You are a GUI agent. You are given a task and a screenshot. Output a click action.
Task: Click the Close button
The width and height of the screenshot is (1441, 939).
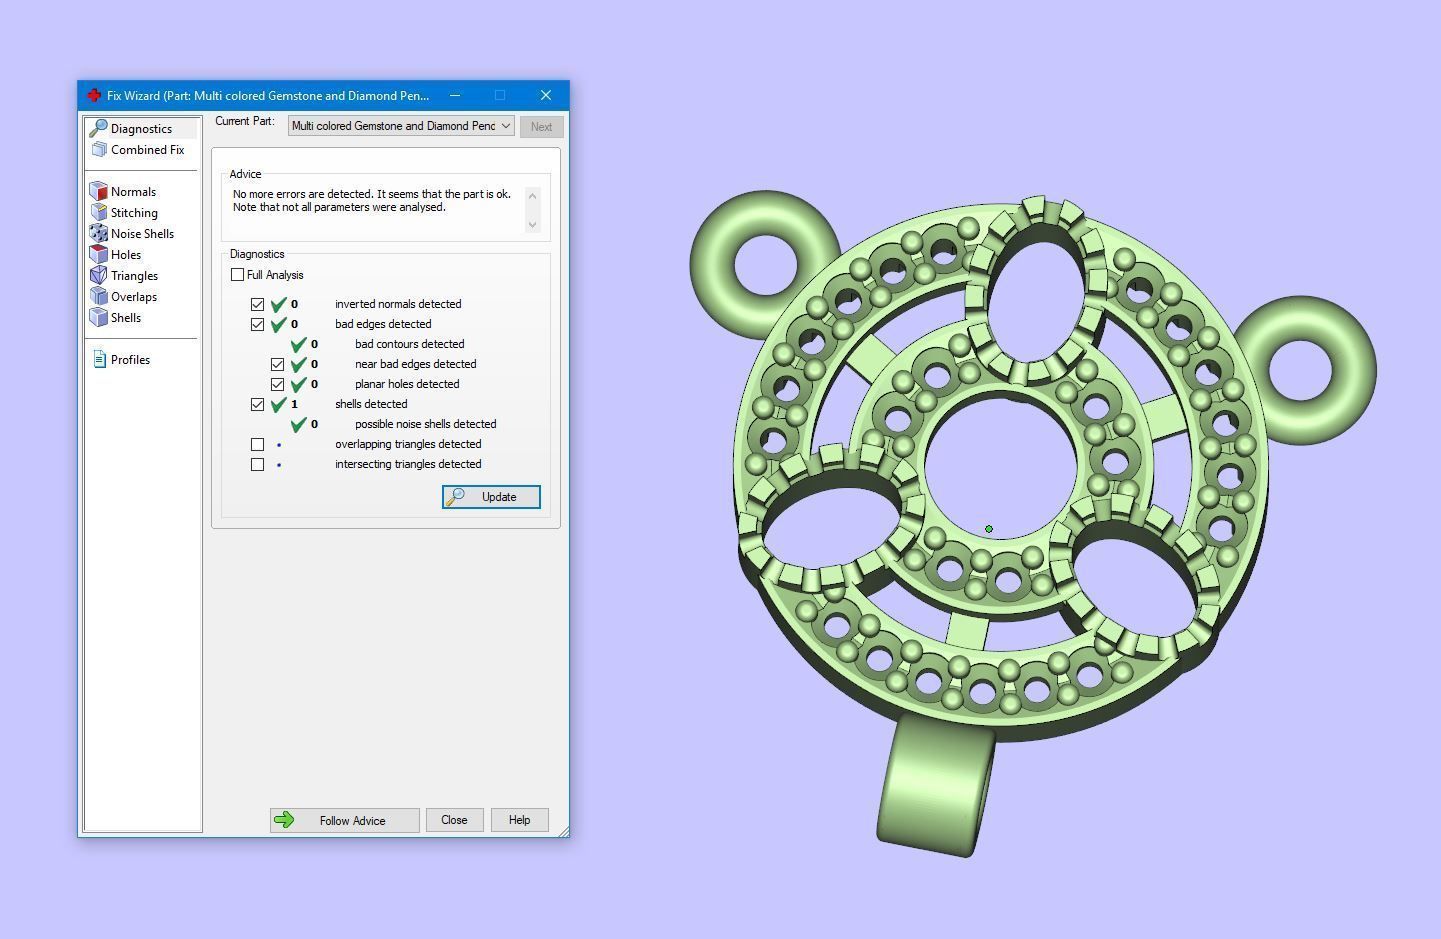coord(454,820)
